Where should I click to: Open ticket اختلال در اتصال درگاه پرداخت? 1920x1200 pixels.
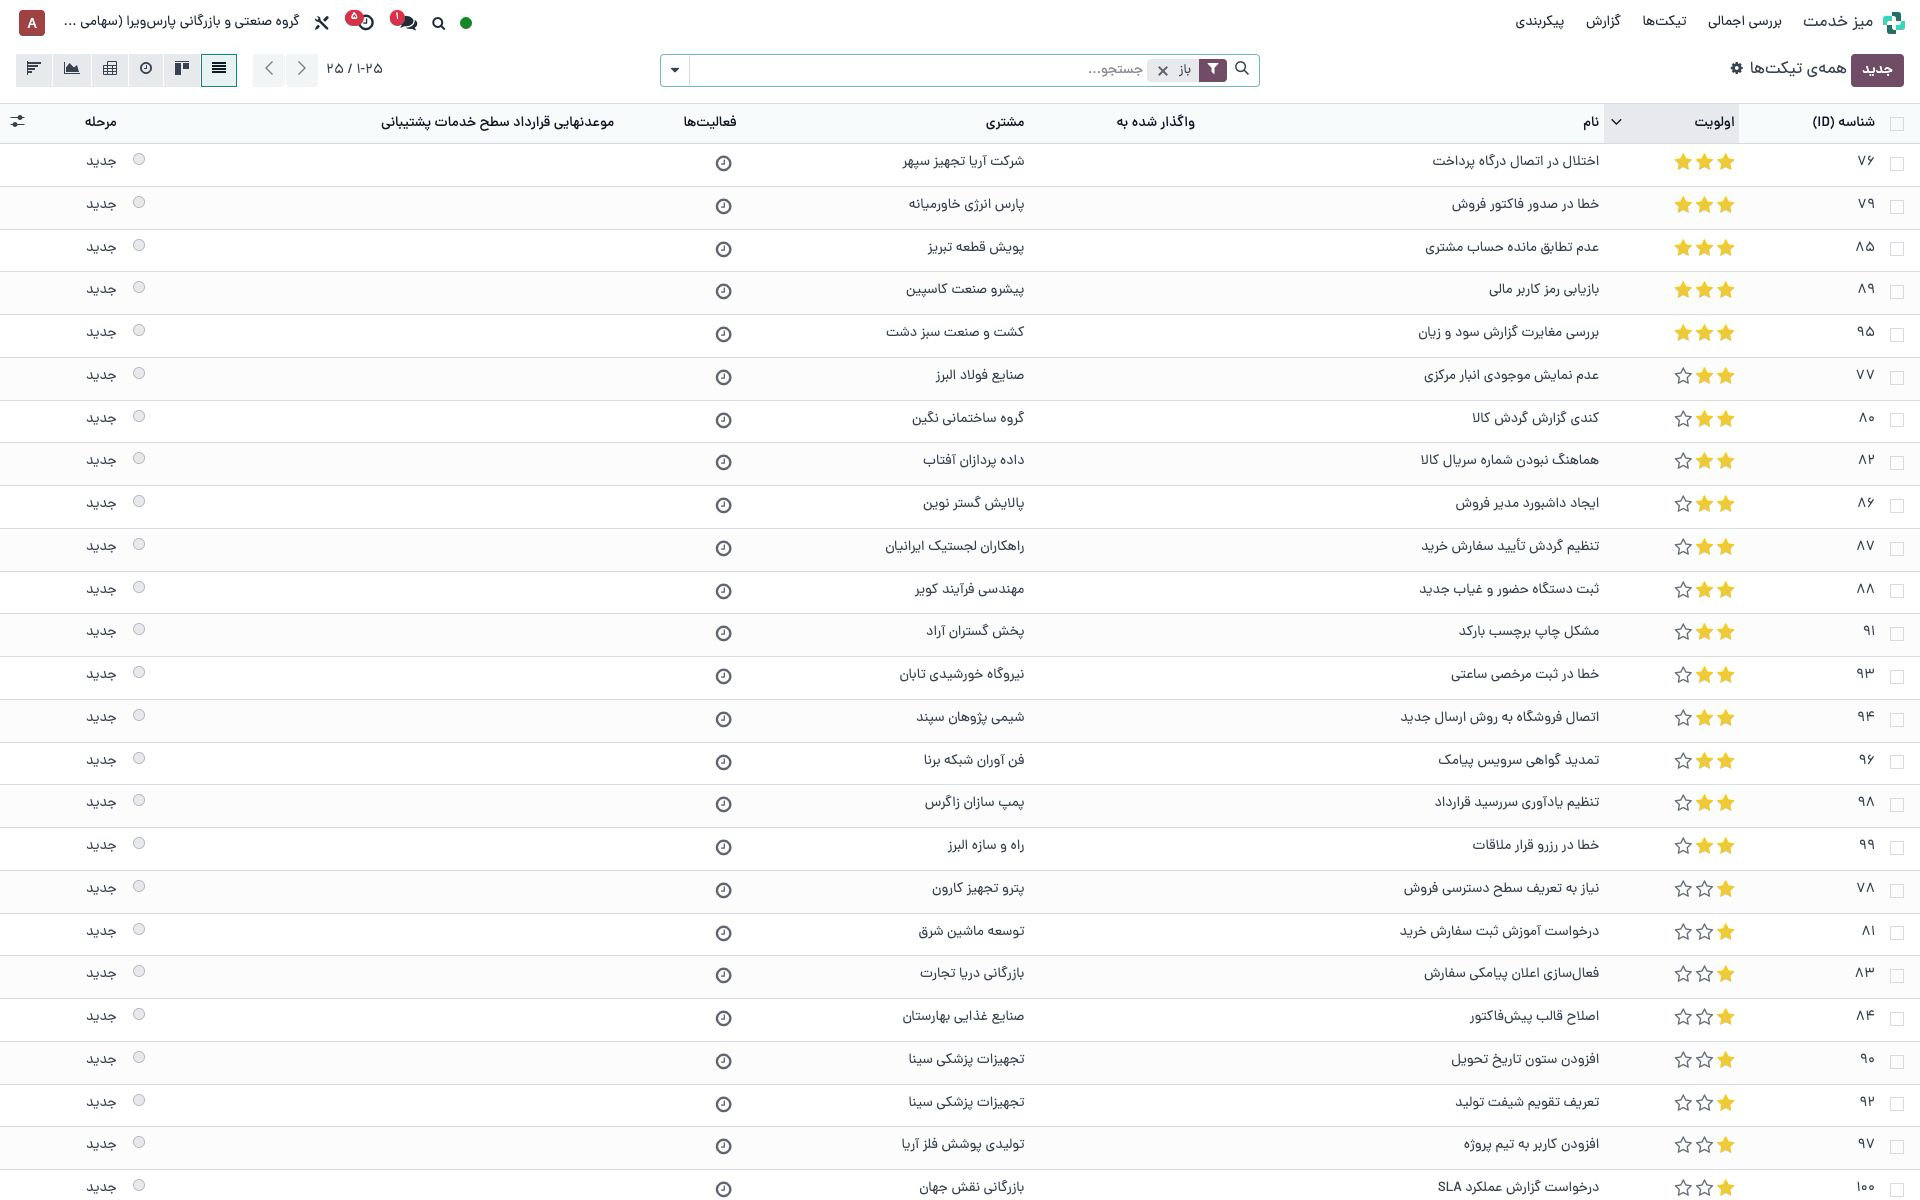pos(1515,161)
